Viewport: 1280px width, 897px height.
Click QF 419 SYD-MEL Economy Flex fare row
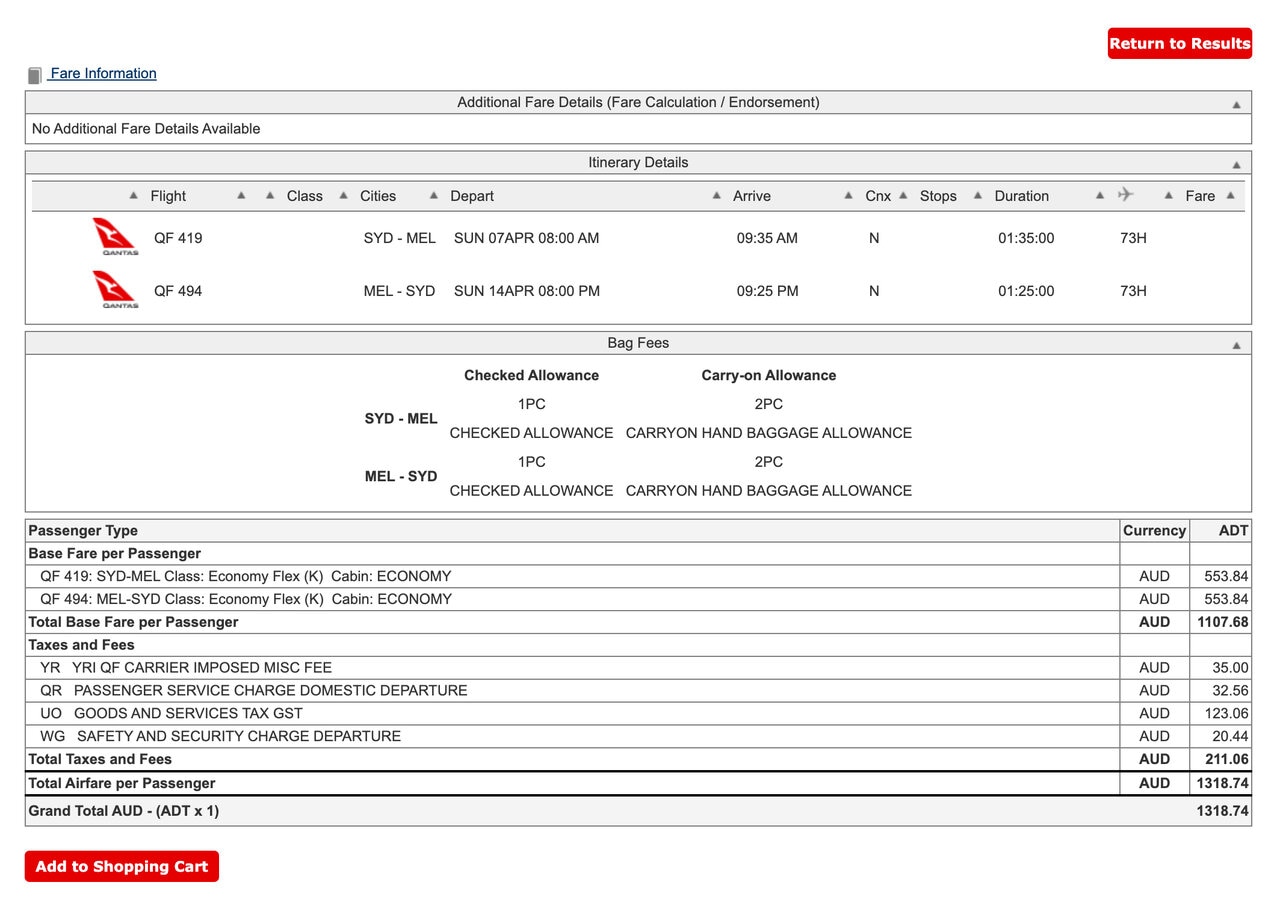pyautogui.click(x=637, y=576)
